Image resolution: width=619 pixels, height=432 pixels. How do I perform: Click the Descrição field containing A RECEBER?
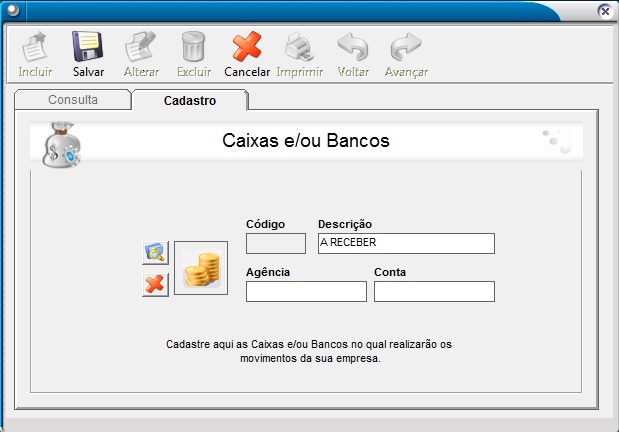(x=406, y=243)
